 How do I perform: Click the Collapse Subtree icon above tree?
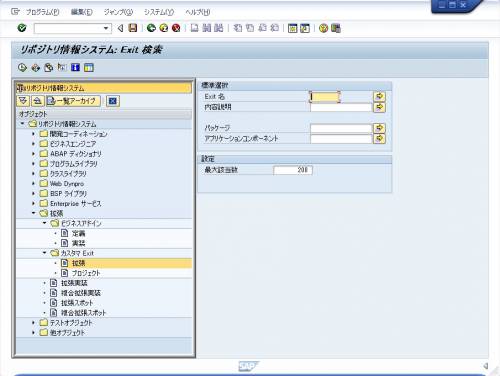(38, 101)
